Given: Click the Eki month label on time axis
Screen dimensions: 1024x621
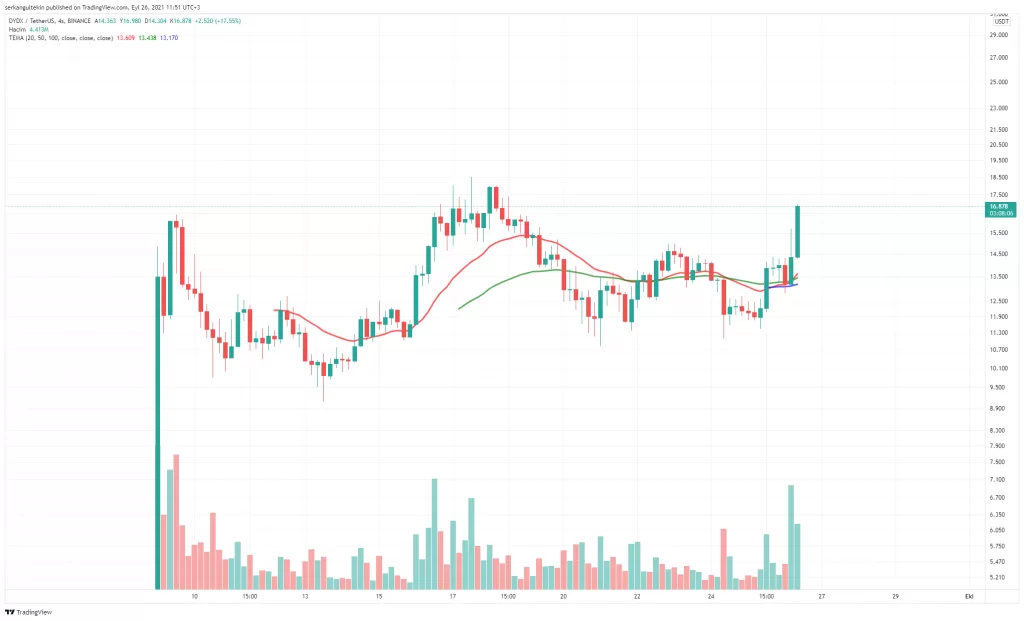Looking at the screenshot, I should (969, 596).
